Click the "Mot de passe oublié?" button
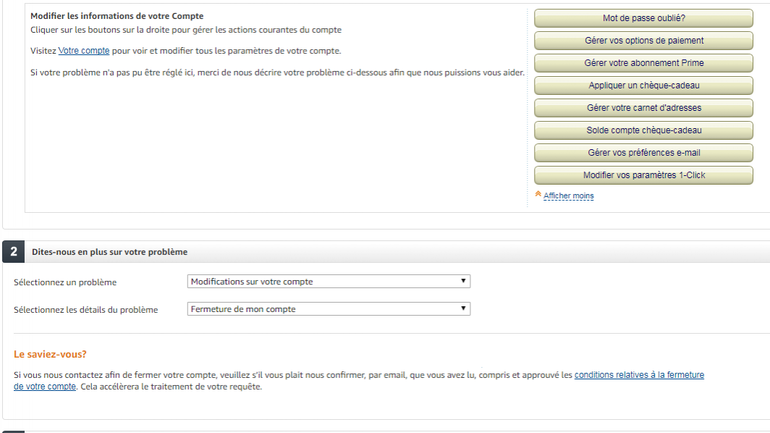The image size is (770, 433). tap(643, 18)
